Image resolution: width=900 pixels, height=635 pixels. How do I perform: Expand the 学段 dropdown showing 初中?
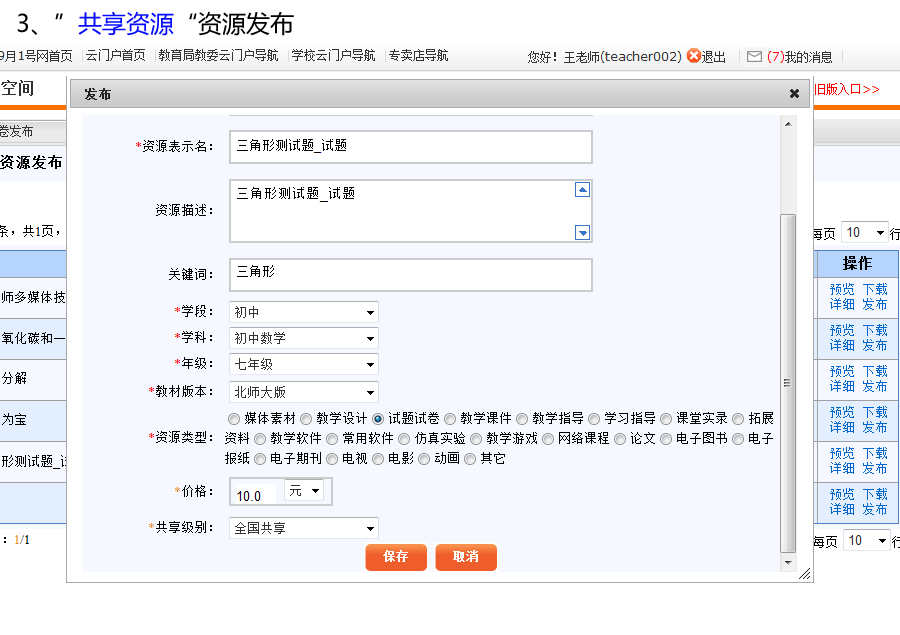[x=304, y=312]
